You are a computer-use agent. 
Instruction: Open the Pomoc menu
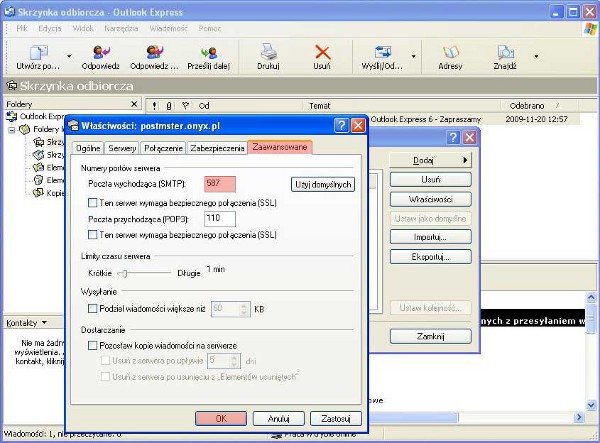click(x=210, y=28)
